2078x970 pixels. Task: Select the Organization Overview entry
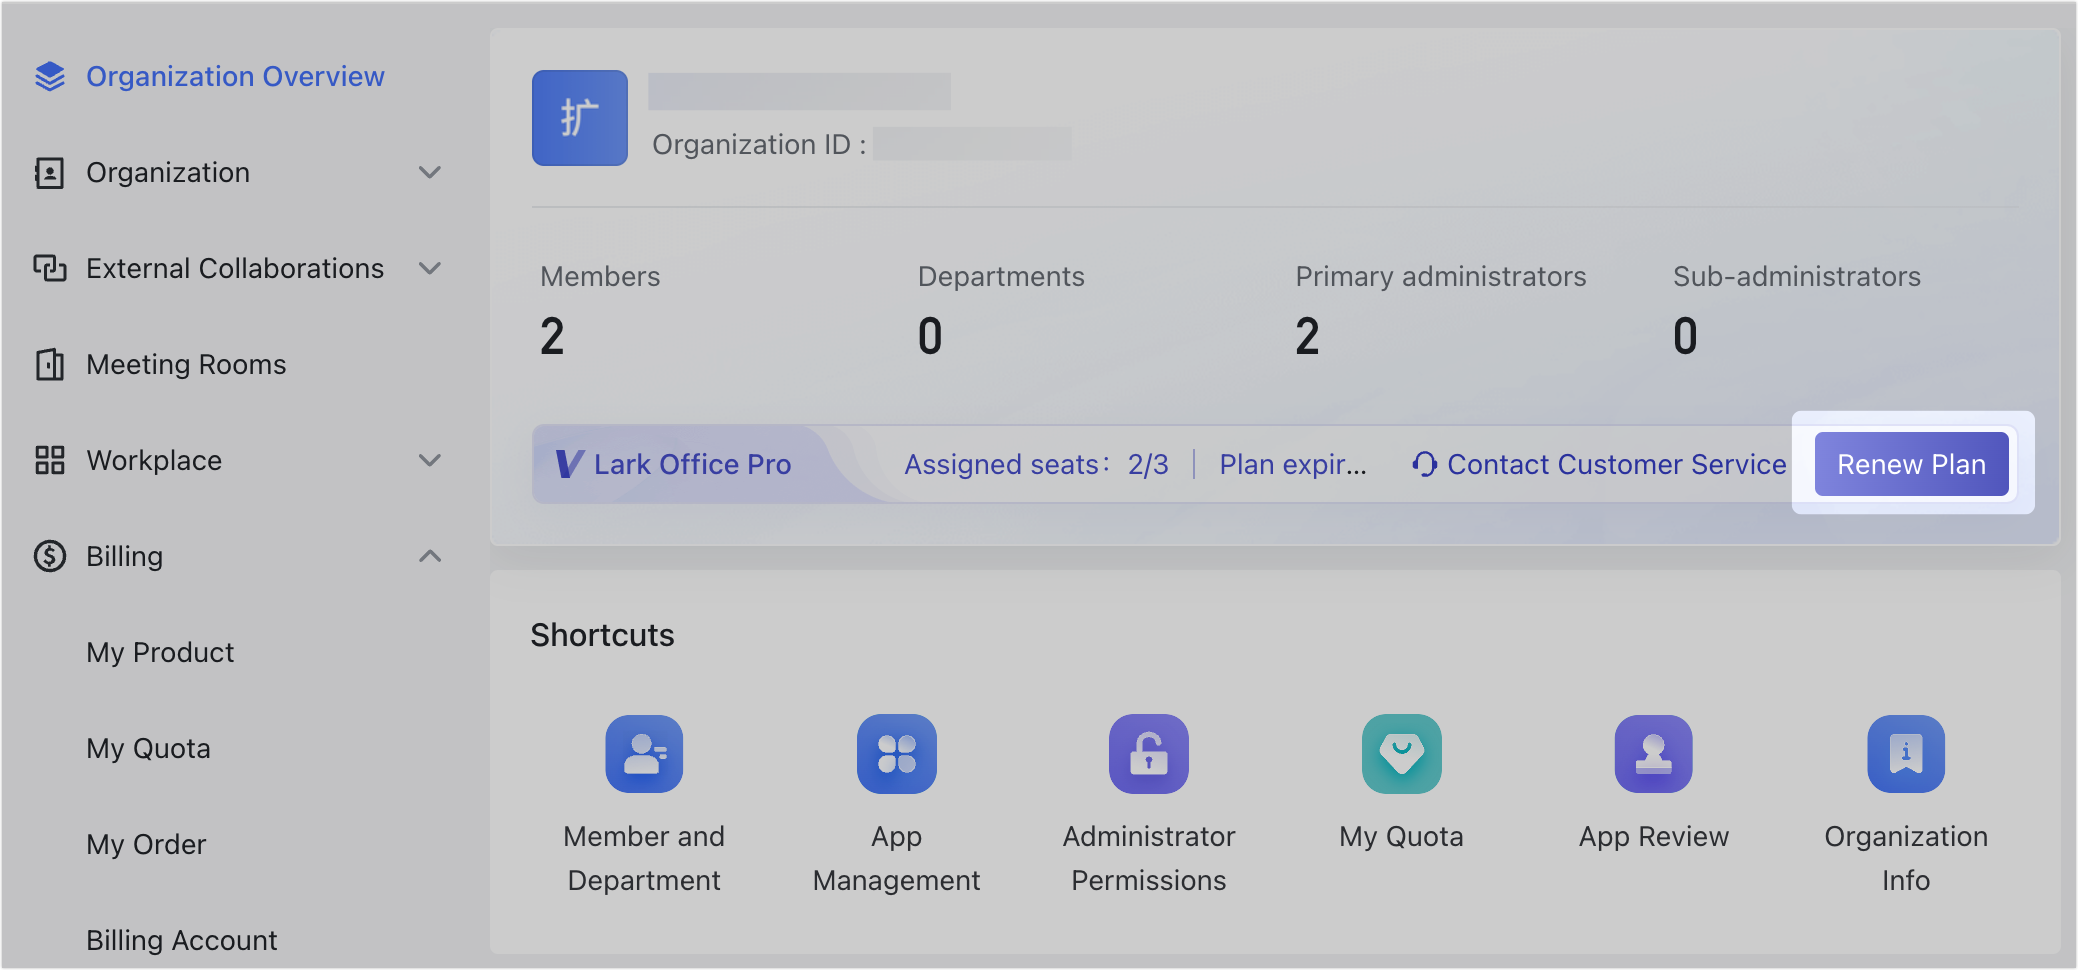[235, 76]
